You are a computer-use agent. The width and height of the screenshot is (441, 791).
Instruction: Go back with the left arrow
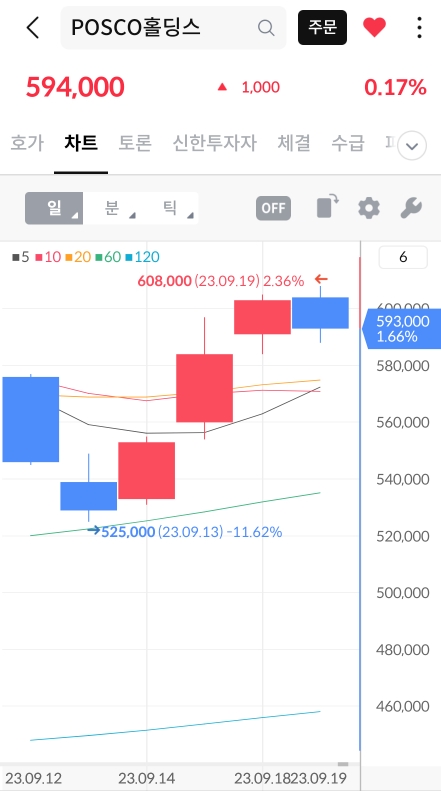pyautogui.click(x=33, y=28)
